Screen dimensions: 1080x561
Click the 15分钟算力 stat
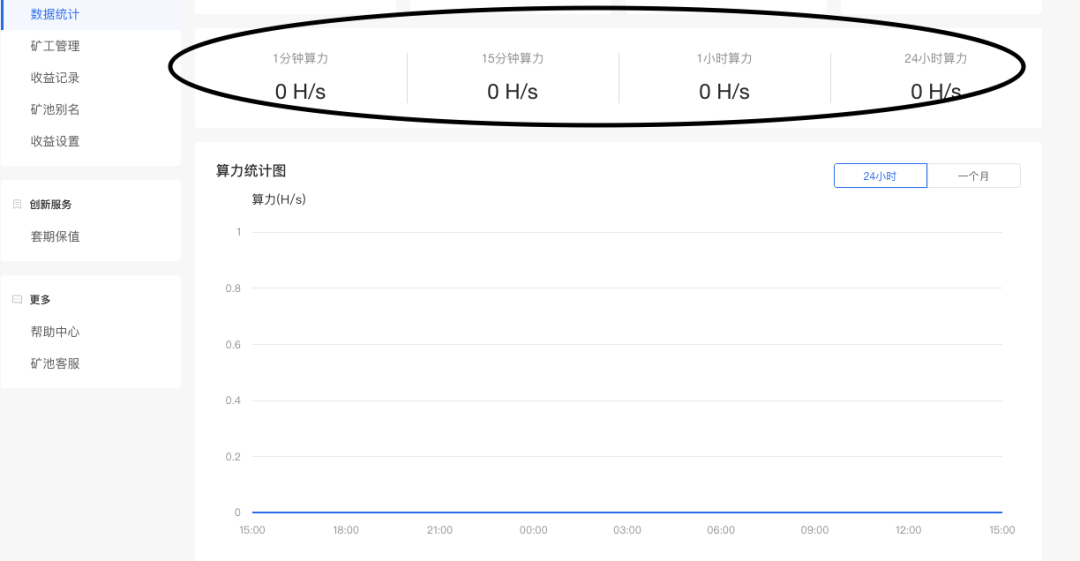[x=512, y=77]
